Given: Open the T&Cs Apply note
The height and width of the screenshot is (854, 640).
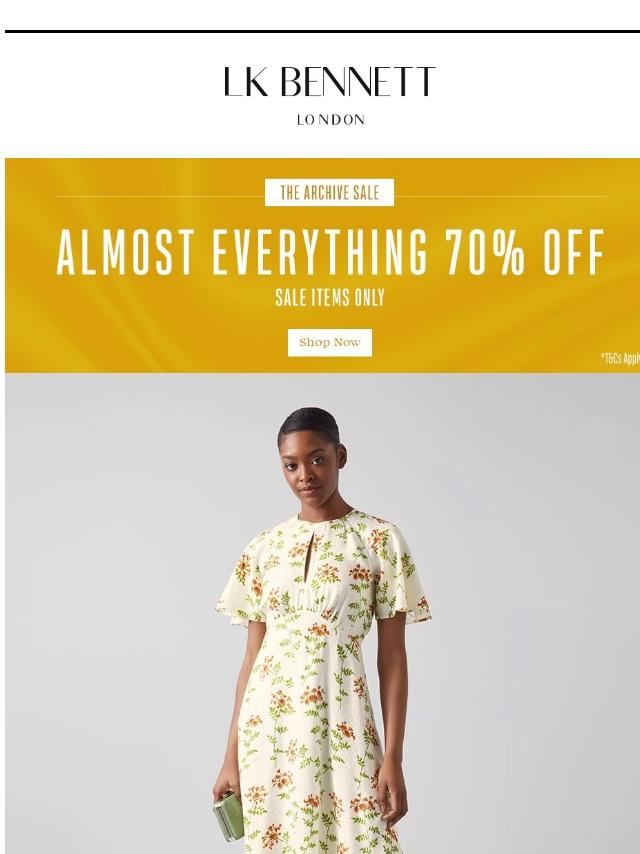Looking at the screenshot, I should (620, 358).
